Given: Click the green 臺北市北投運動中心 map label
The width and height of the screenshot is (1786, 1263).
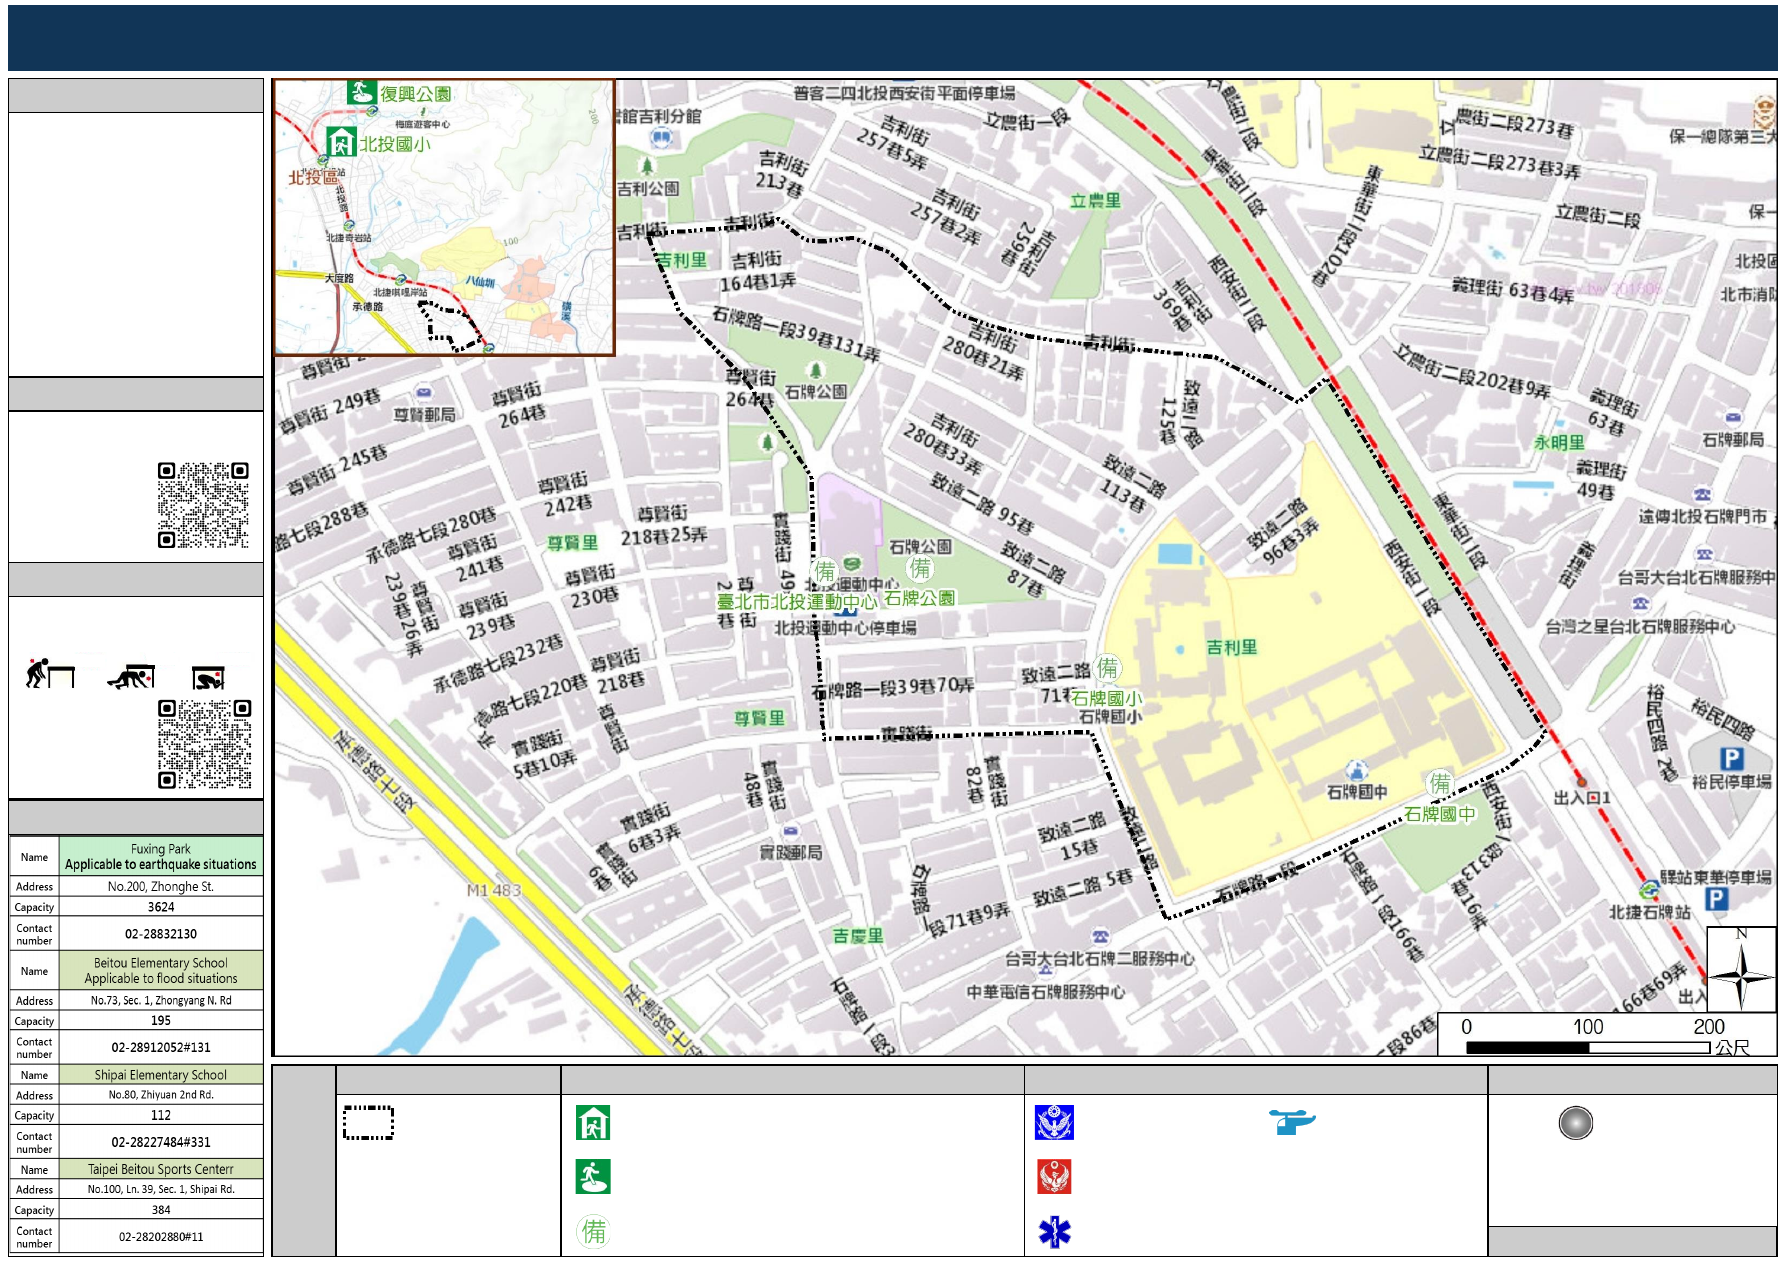Looking at the screenshot, I should tap(796, 602).
